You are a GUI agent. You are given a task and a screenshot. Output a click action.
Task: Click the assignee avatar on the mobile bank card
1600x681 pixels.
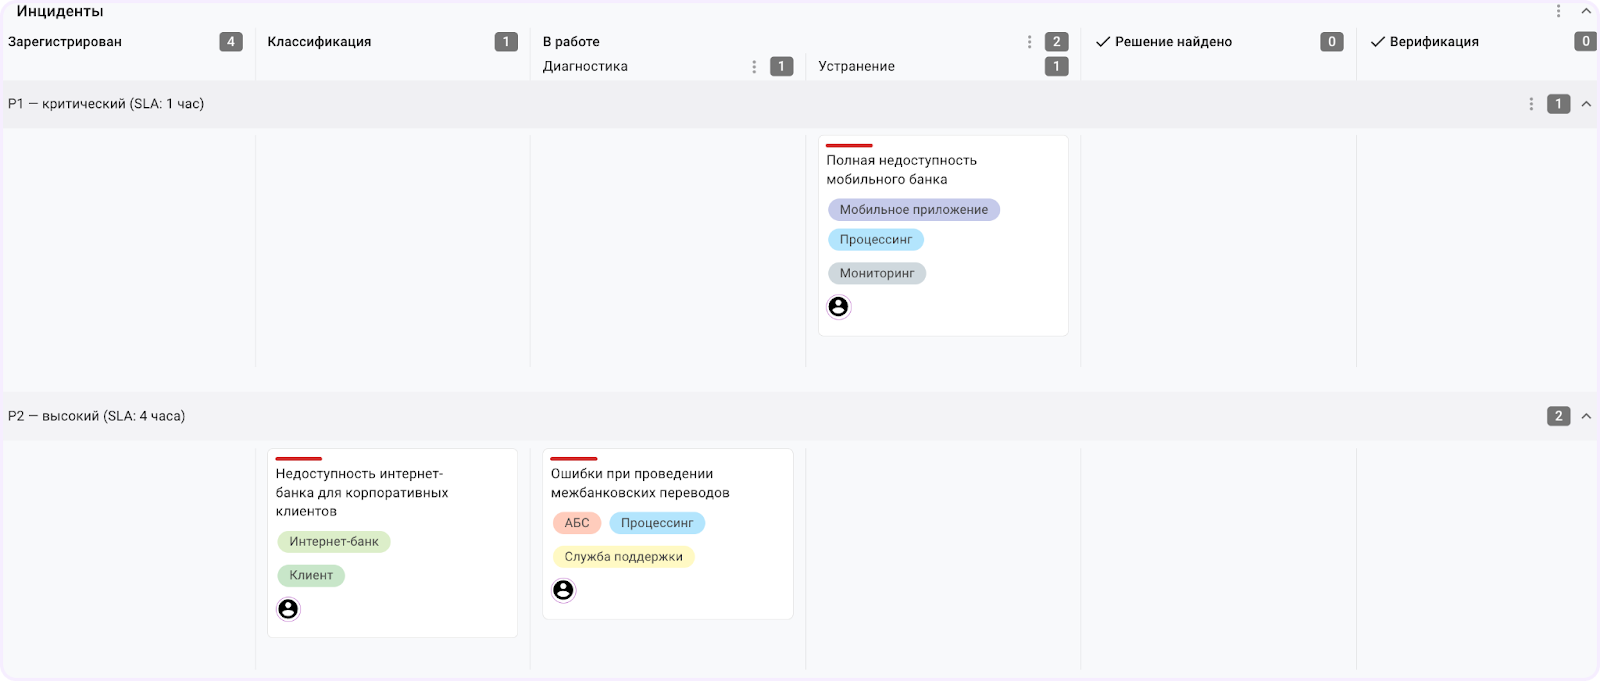coord(839,307)
